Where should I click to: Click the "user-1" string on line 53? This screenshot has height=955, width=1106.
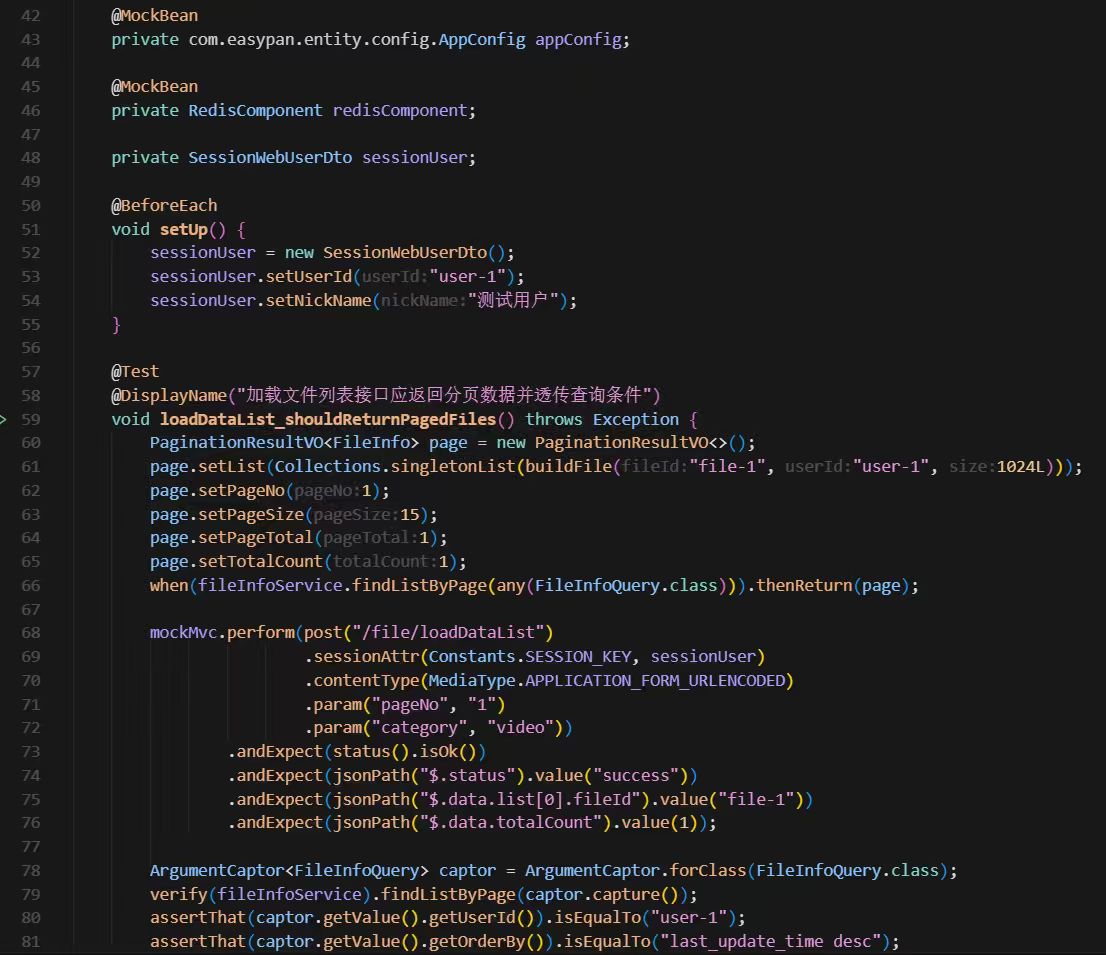(x=468, y=276)
